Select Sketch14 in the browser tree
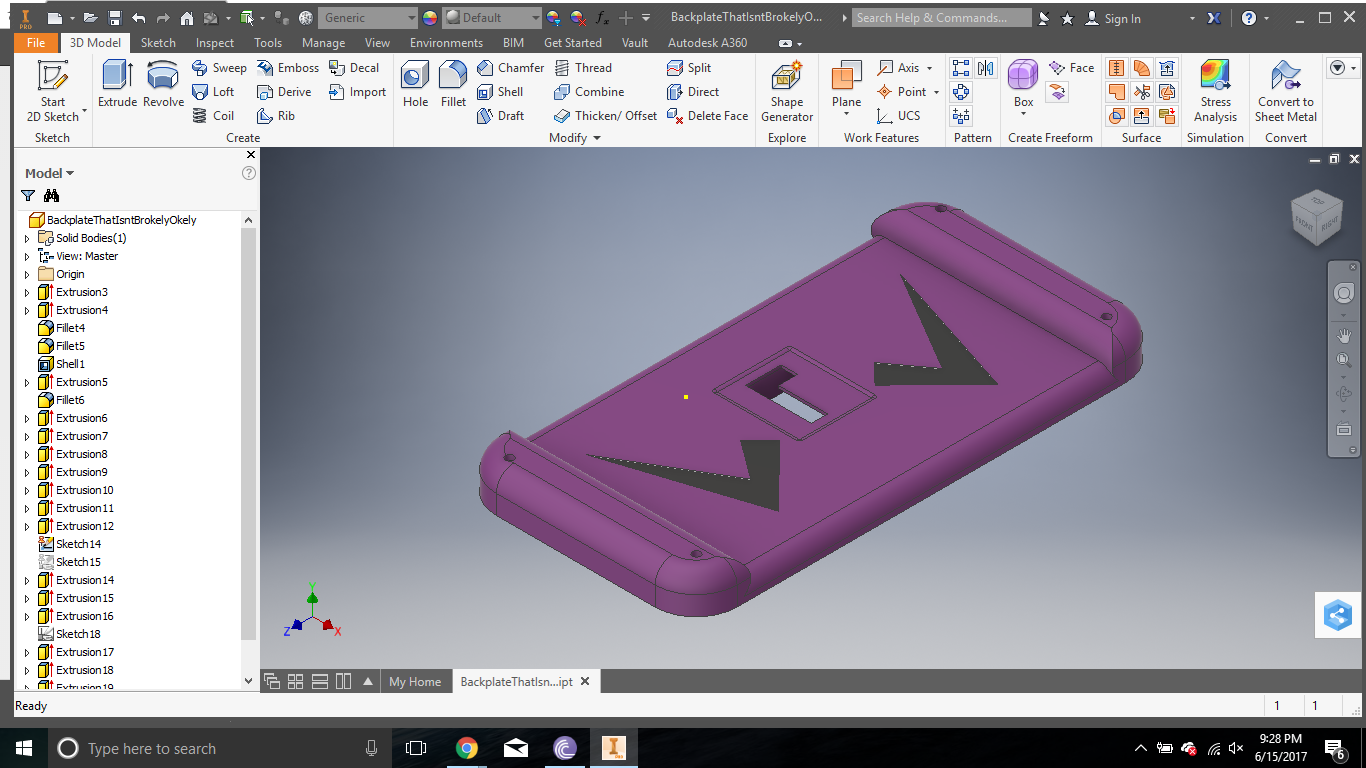Viewport: 1366px width, 768px height. tap(78, 544)
